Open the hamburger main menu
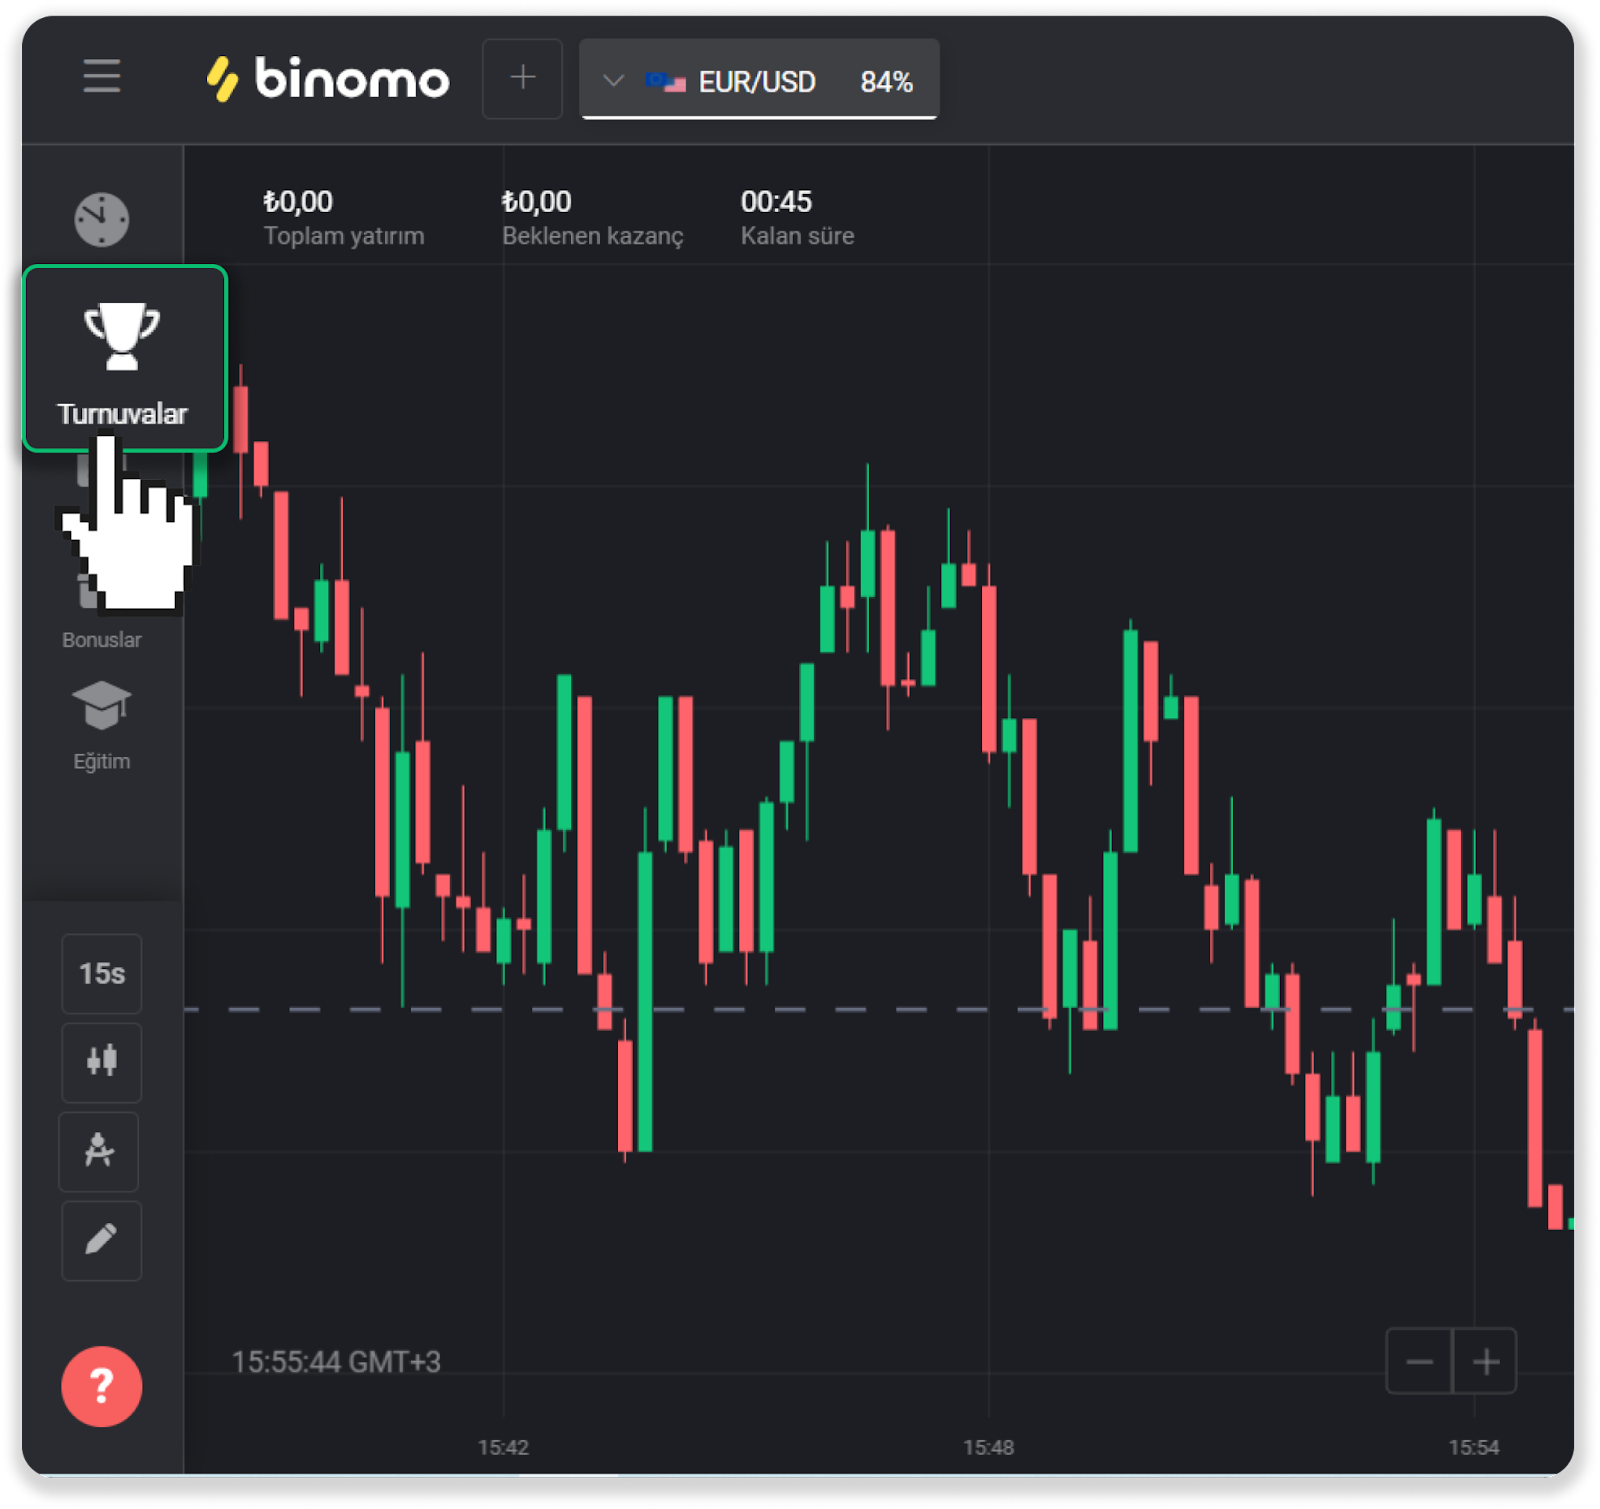The height and width of the screenshot is (1509, 1600). pyautogui.click(x=101, y=76)
